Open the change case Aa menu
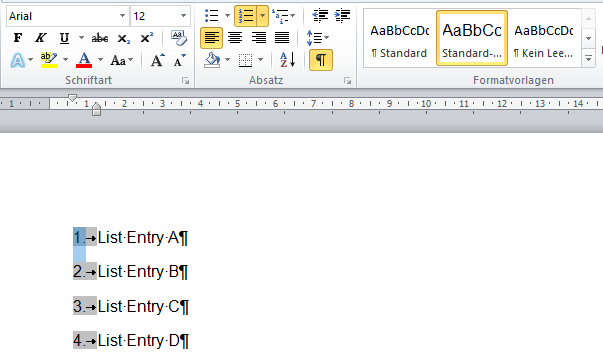Image resolution: width=603 pixels, height=364 pixels. tap(122, 60)
